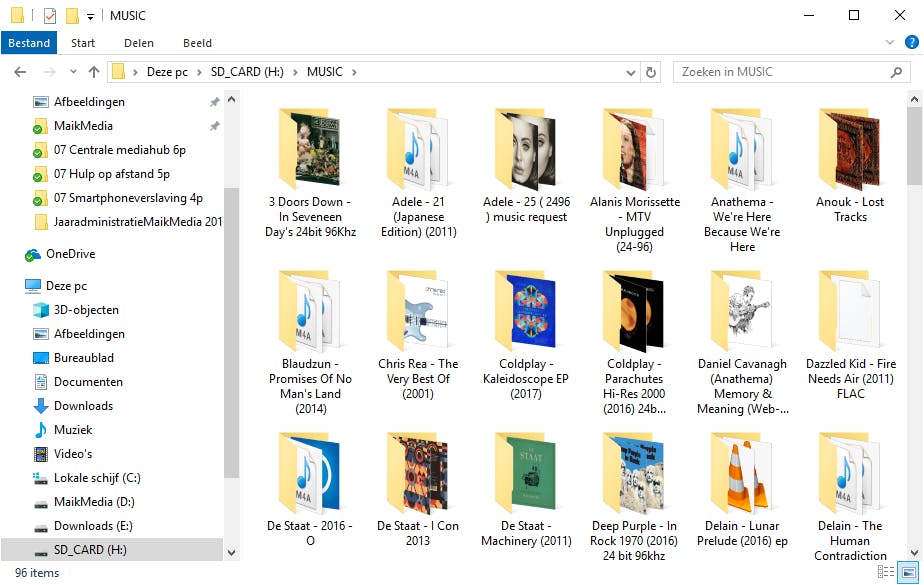The image size is (924, 585).
Task: Open the Adele - 21 Japanese Edition folder
Action: click(x=418, y=173)
